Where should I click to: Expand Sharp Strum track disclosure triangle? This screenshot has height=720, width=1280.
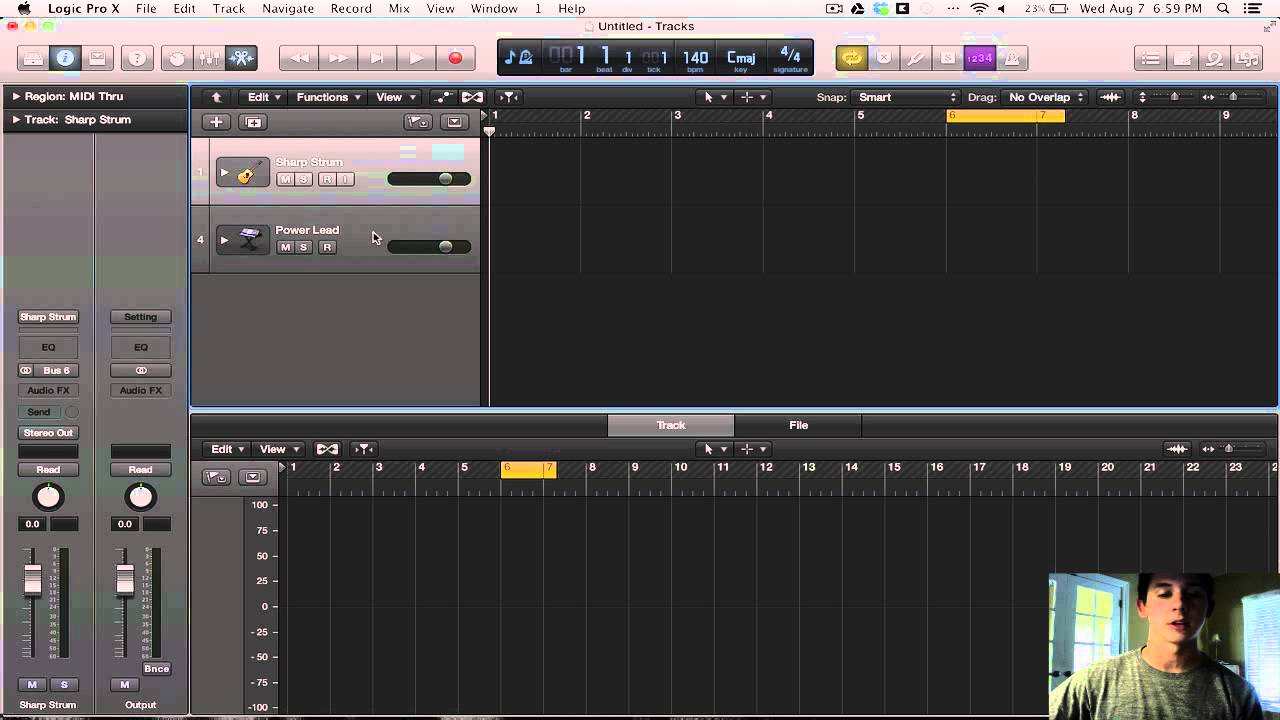click(224, 173)
